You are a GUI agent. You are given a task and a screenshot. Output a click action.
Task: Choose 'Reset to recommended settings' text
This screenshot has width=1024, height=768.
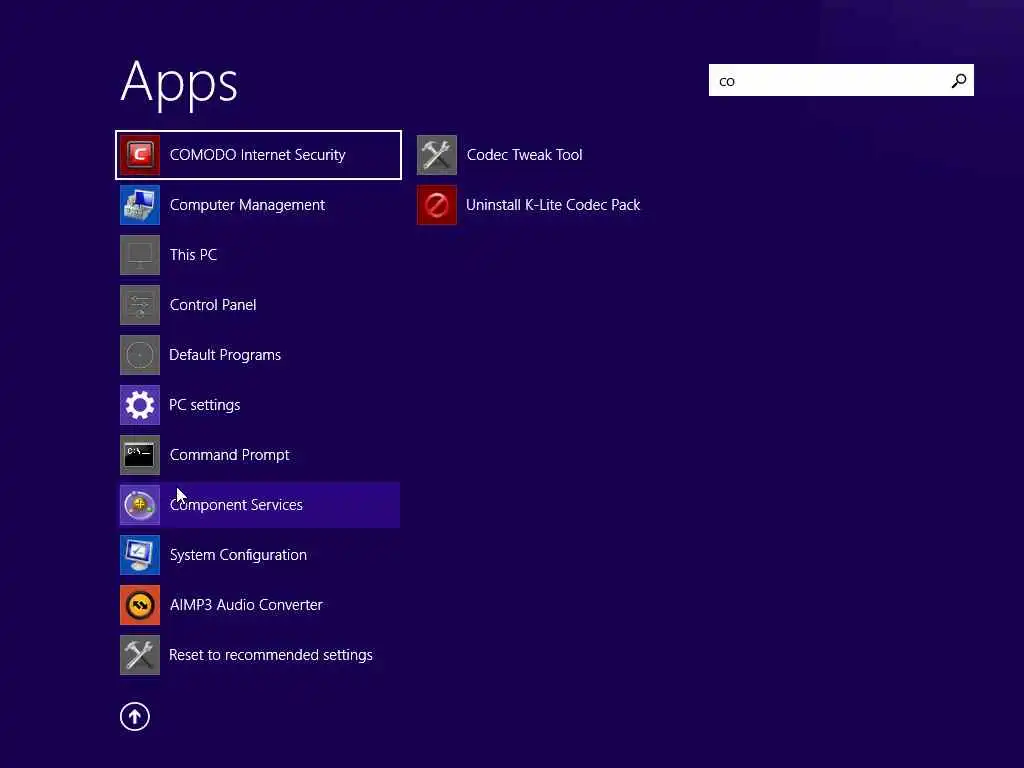coord(271,655)
